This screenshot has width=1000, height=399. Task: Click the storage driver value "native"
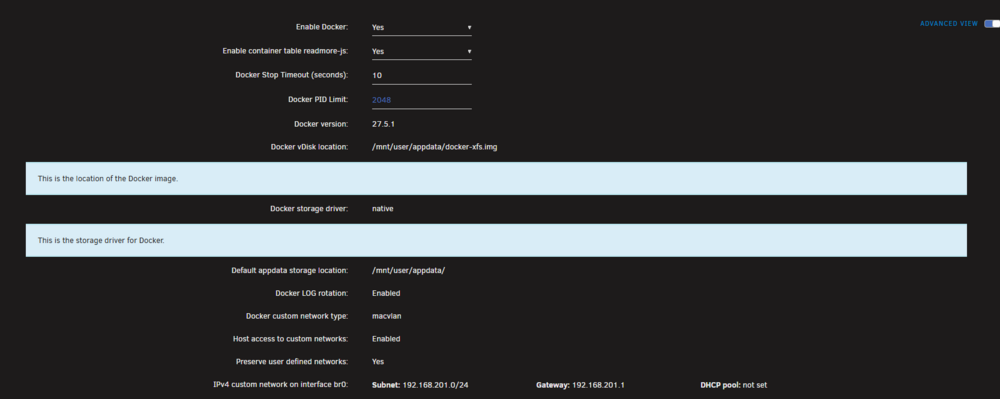pyautogui.click(x=383, y=208)
